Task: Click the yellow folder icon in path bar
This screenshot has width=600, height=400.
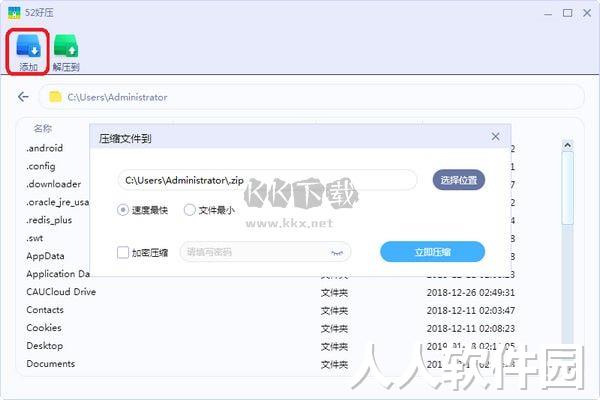Action: coord(55,97)
